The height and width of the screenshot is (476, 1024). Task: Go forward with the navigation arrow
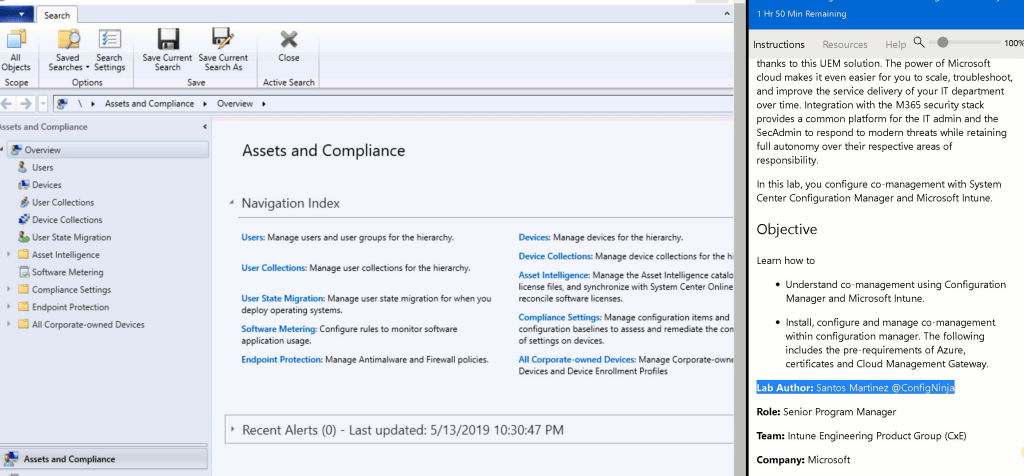(25, 104)
